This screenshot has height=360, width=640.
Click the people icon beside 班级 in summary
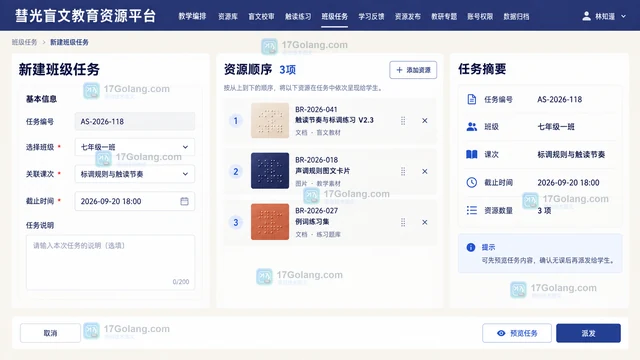pyautogui.click(x=471, y=127)
